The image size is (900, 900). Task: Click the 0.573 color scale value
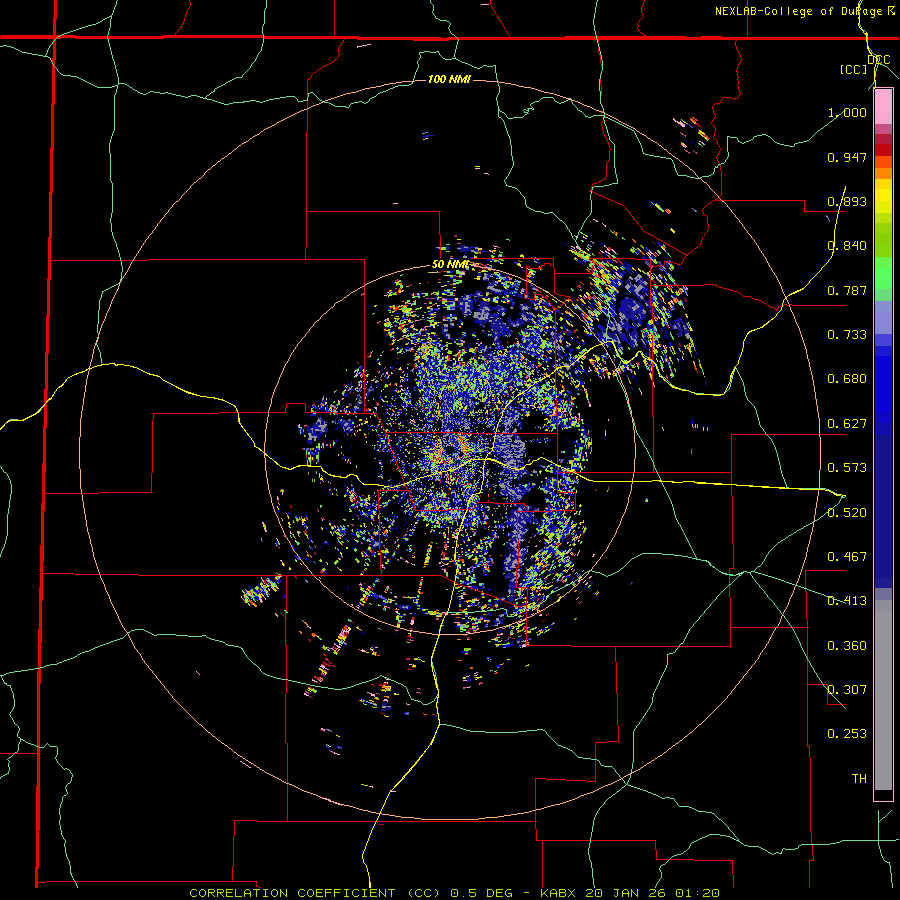pyautogui.click(x=847, y=468)
